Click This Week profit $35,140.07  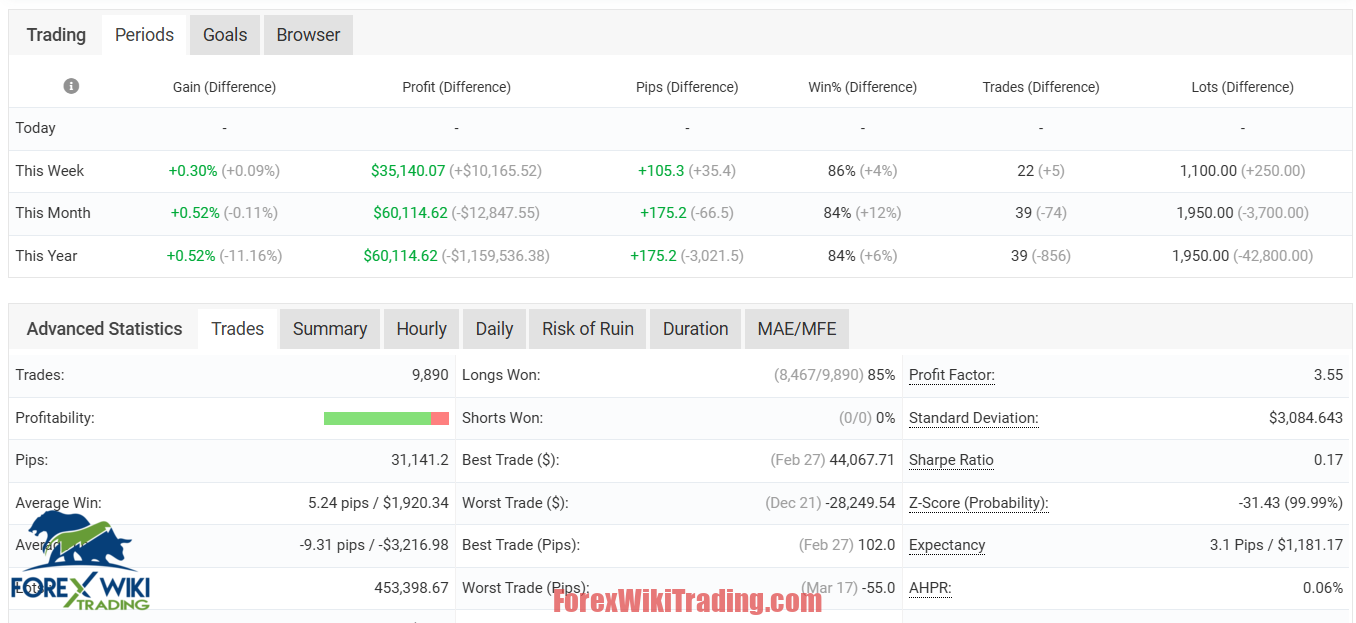(x=408, y=171)
